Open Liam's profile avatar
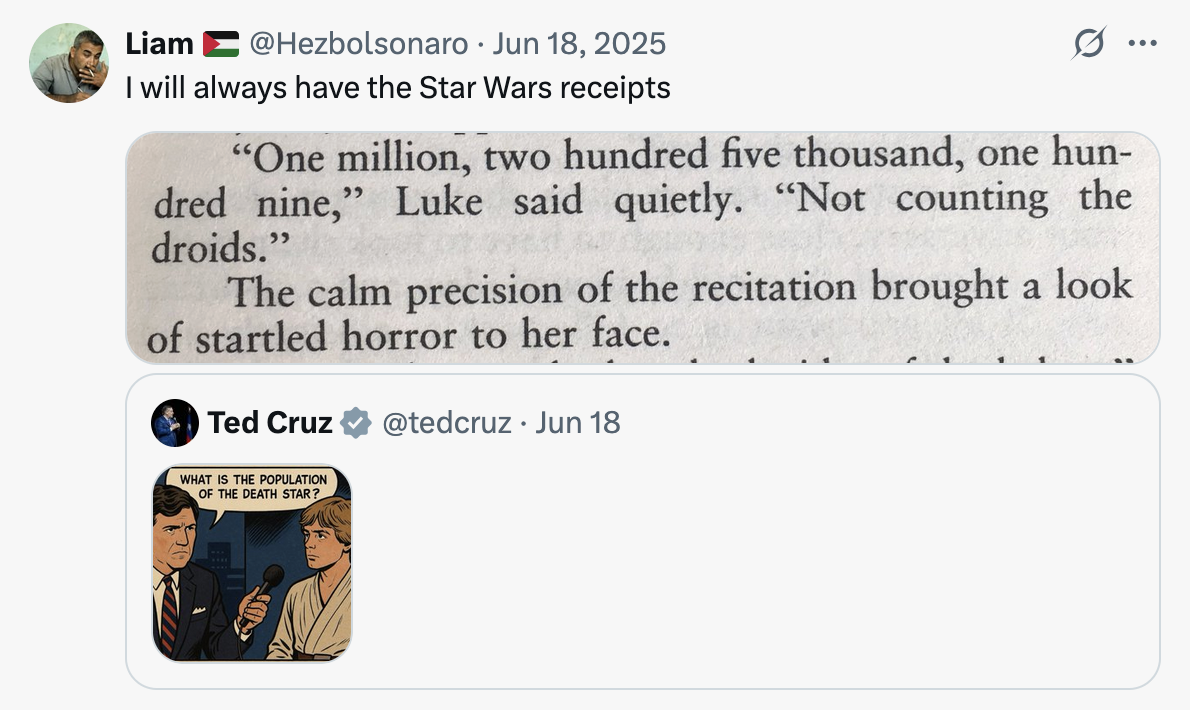 69,63
